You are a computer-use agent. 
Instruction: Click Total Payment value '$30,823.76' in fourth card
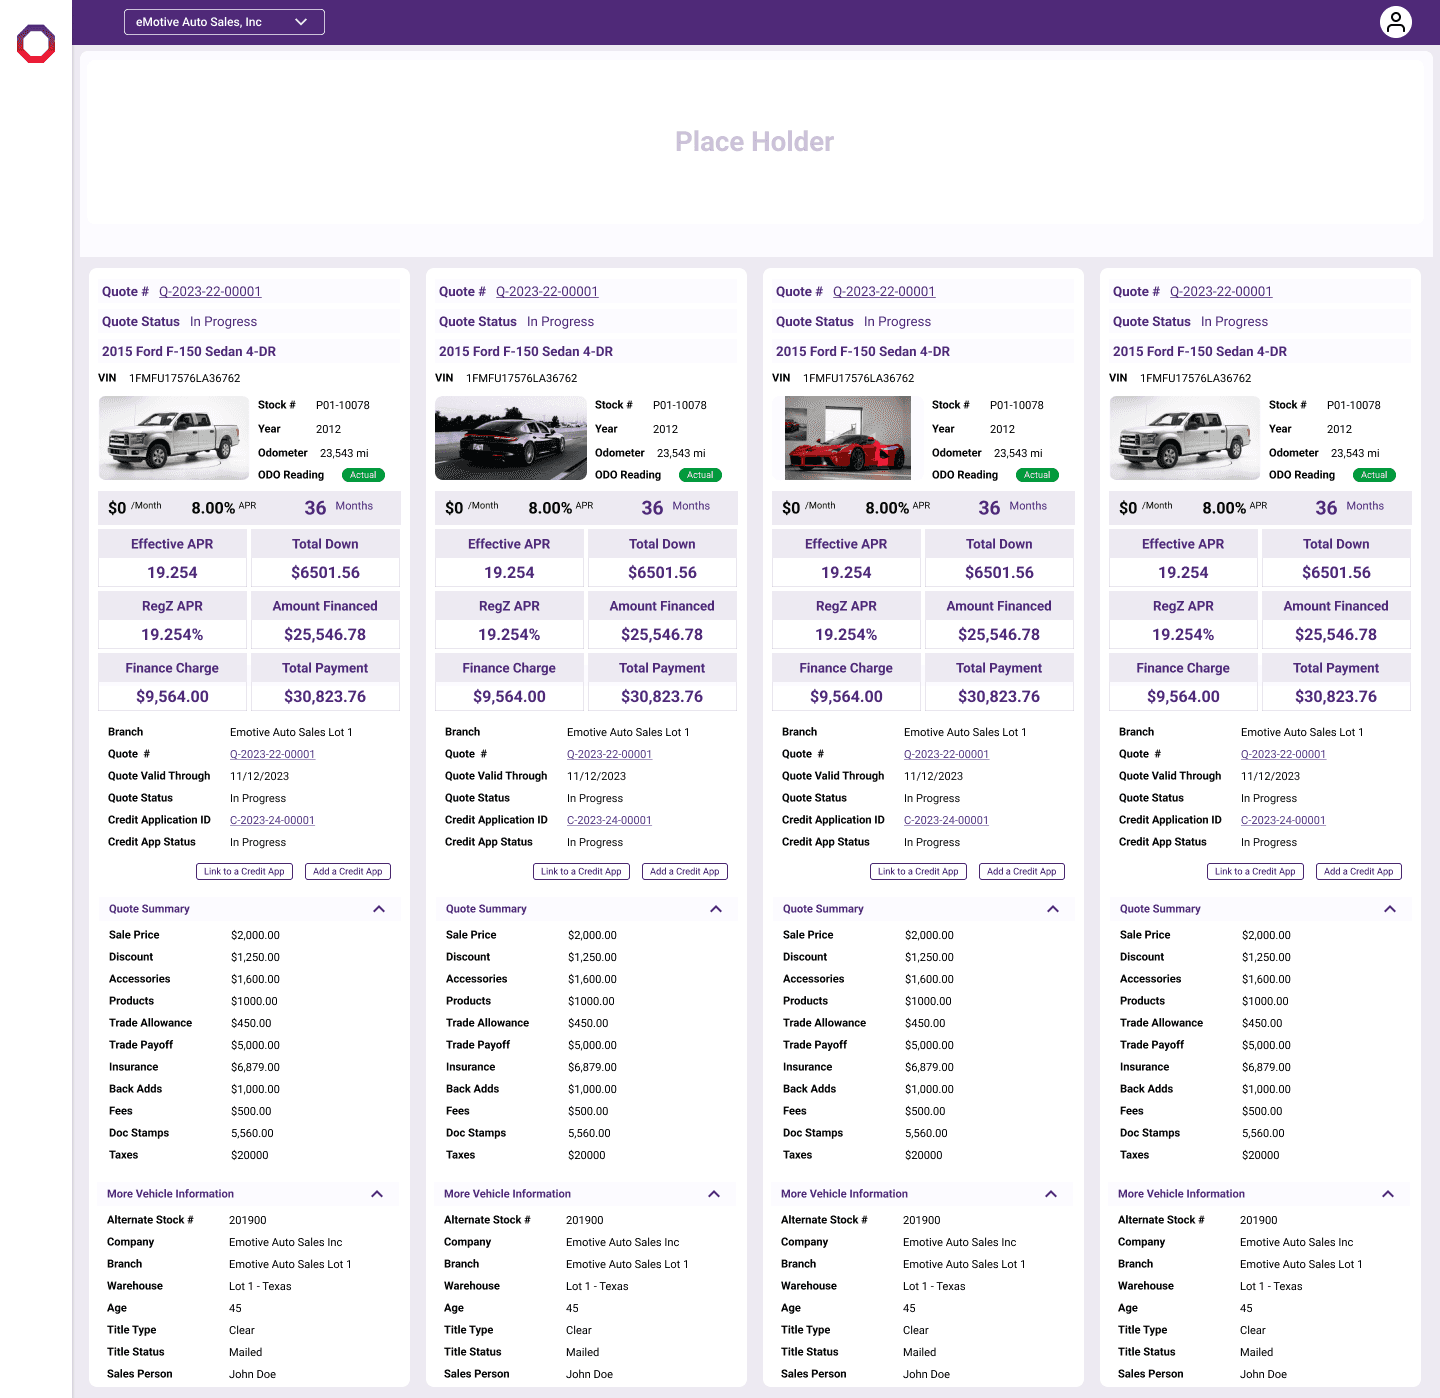pyautogui.click(x=1336, y=697)
